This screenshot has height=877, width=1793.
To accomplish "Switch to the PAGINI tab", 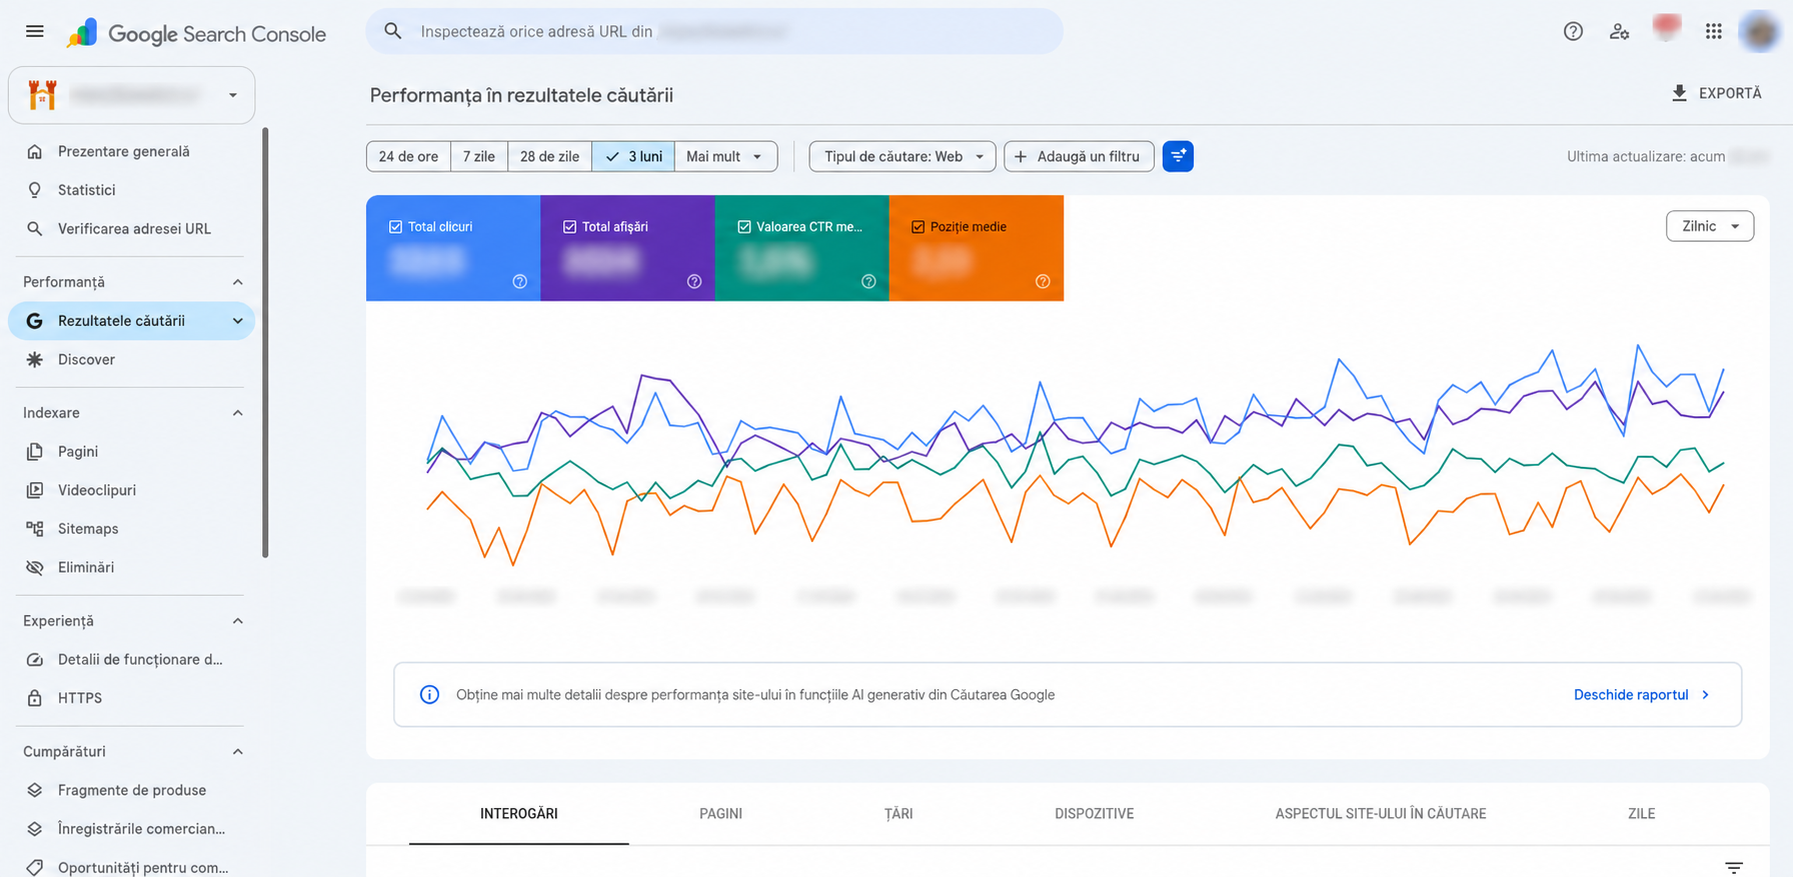I will point(720,814).
